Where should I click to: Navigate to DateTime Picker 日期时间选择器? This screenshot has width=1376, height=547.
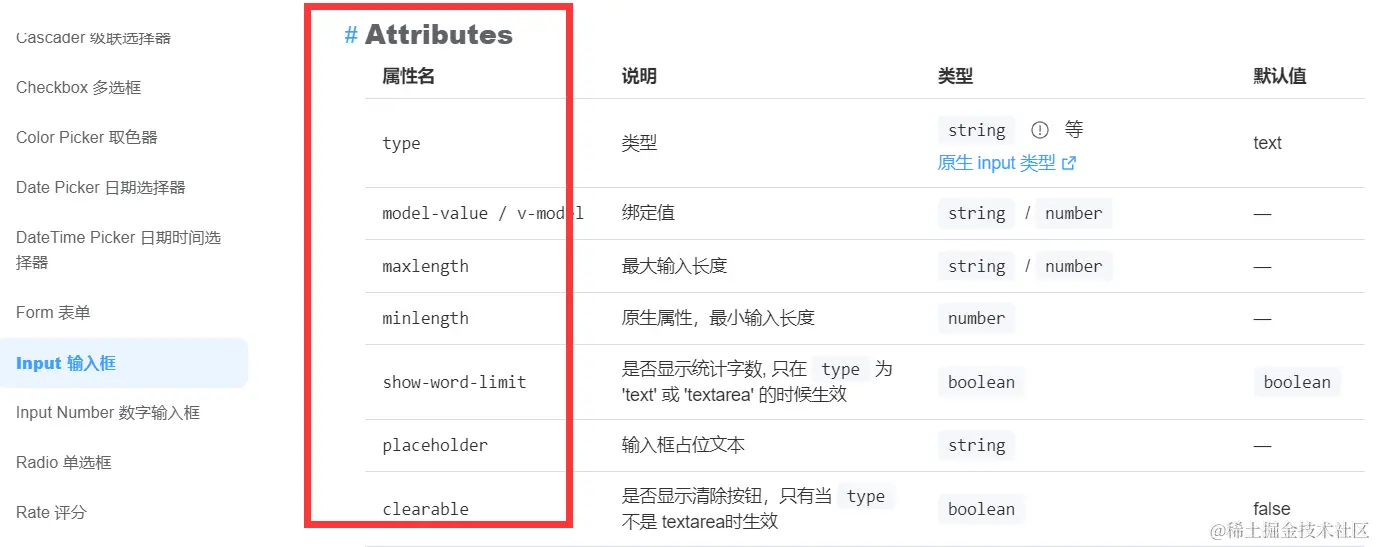pyautogui.click(x=119, y=250)
